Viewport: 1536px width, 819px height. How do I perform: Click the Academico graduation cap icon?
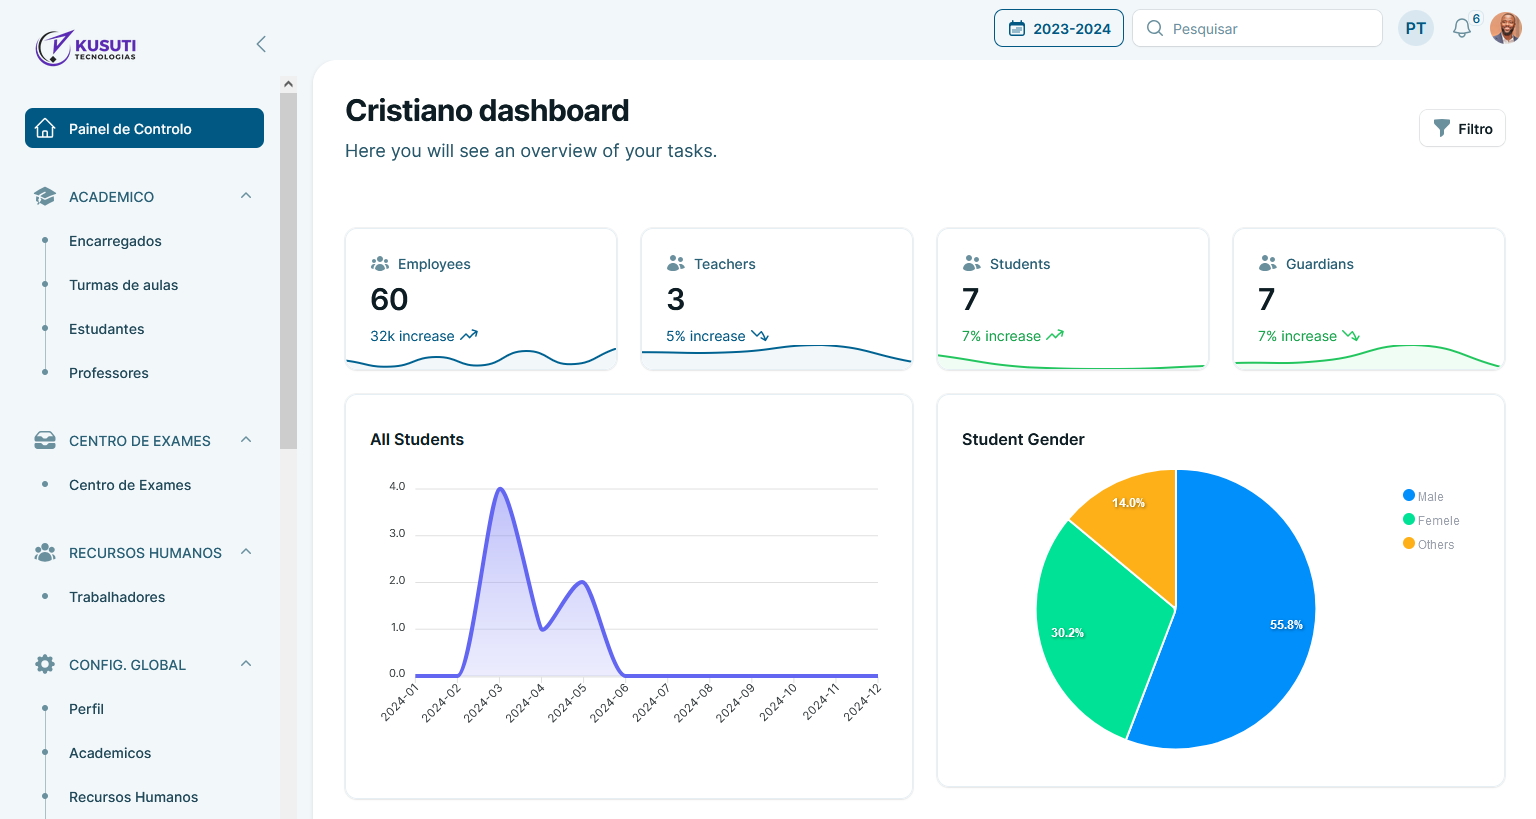click(45, 197)
